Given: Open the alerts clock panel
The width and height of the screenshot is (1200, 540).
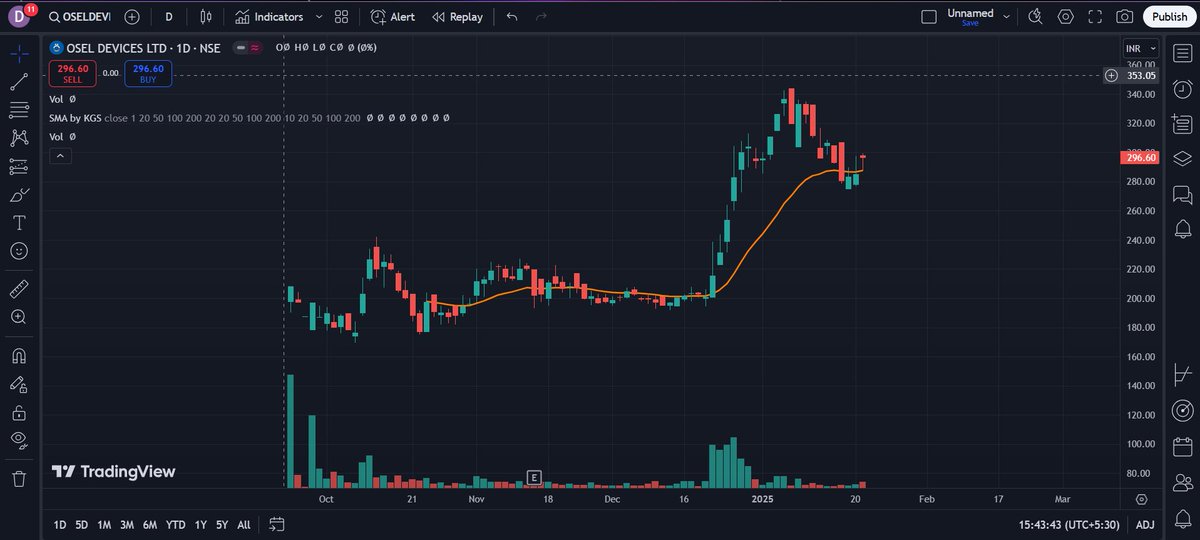Looking at the screenshot, I should 1182,87.
